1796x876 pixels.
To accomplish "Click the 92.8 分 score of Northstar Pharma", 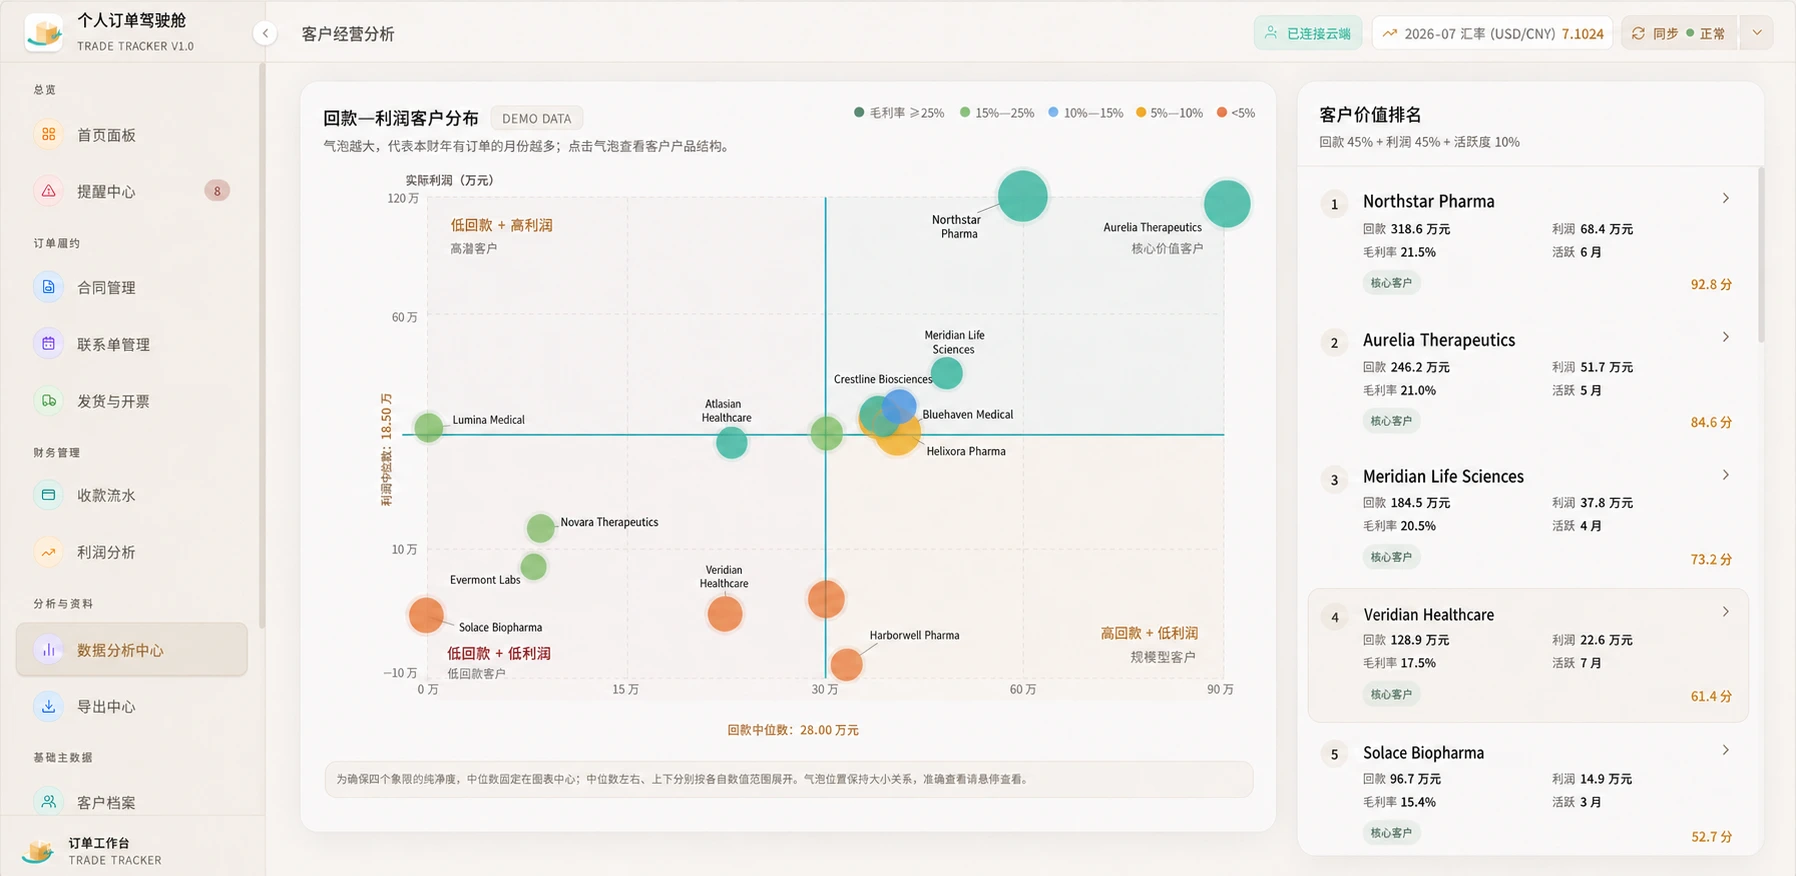I will coord(1711,284).
